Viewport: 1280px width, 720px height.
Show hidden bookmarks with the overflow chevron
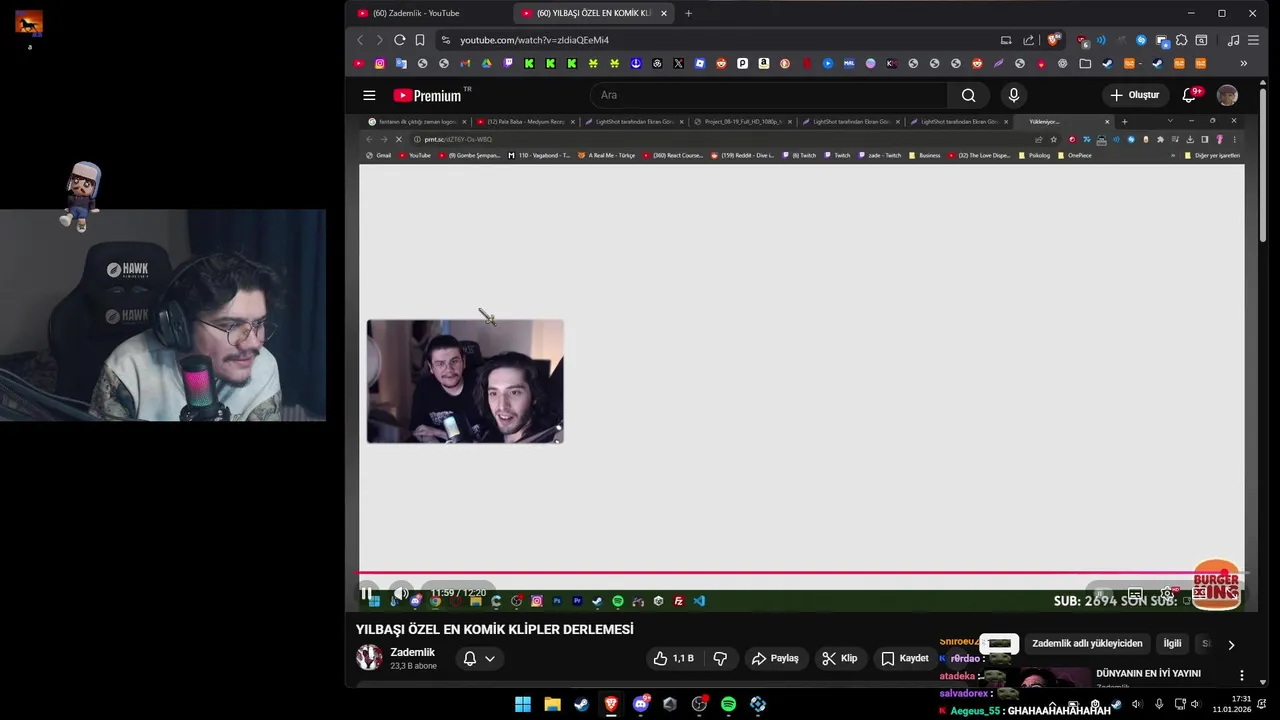1243,63
